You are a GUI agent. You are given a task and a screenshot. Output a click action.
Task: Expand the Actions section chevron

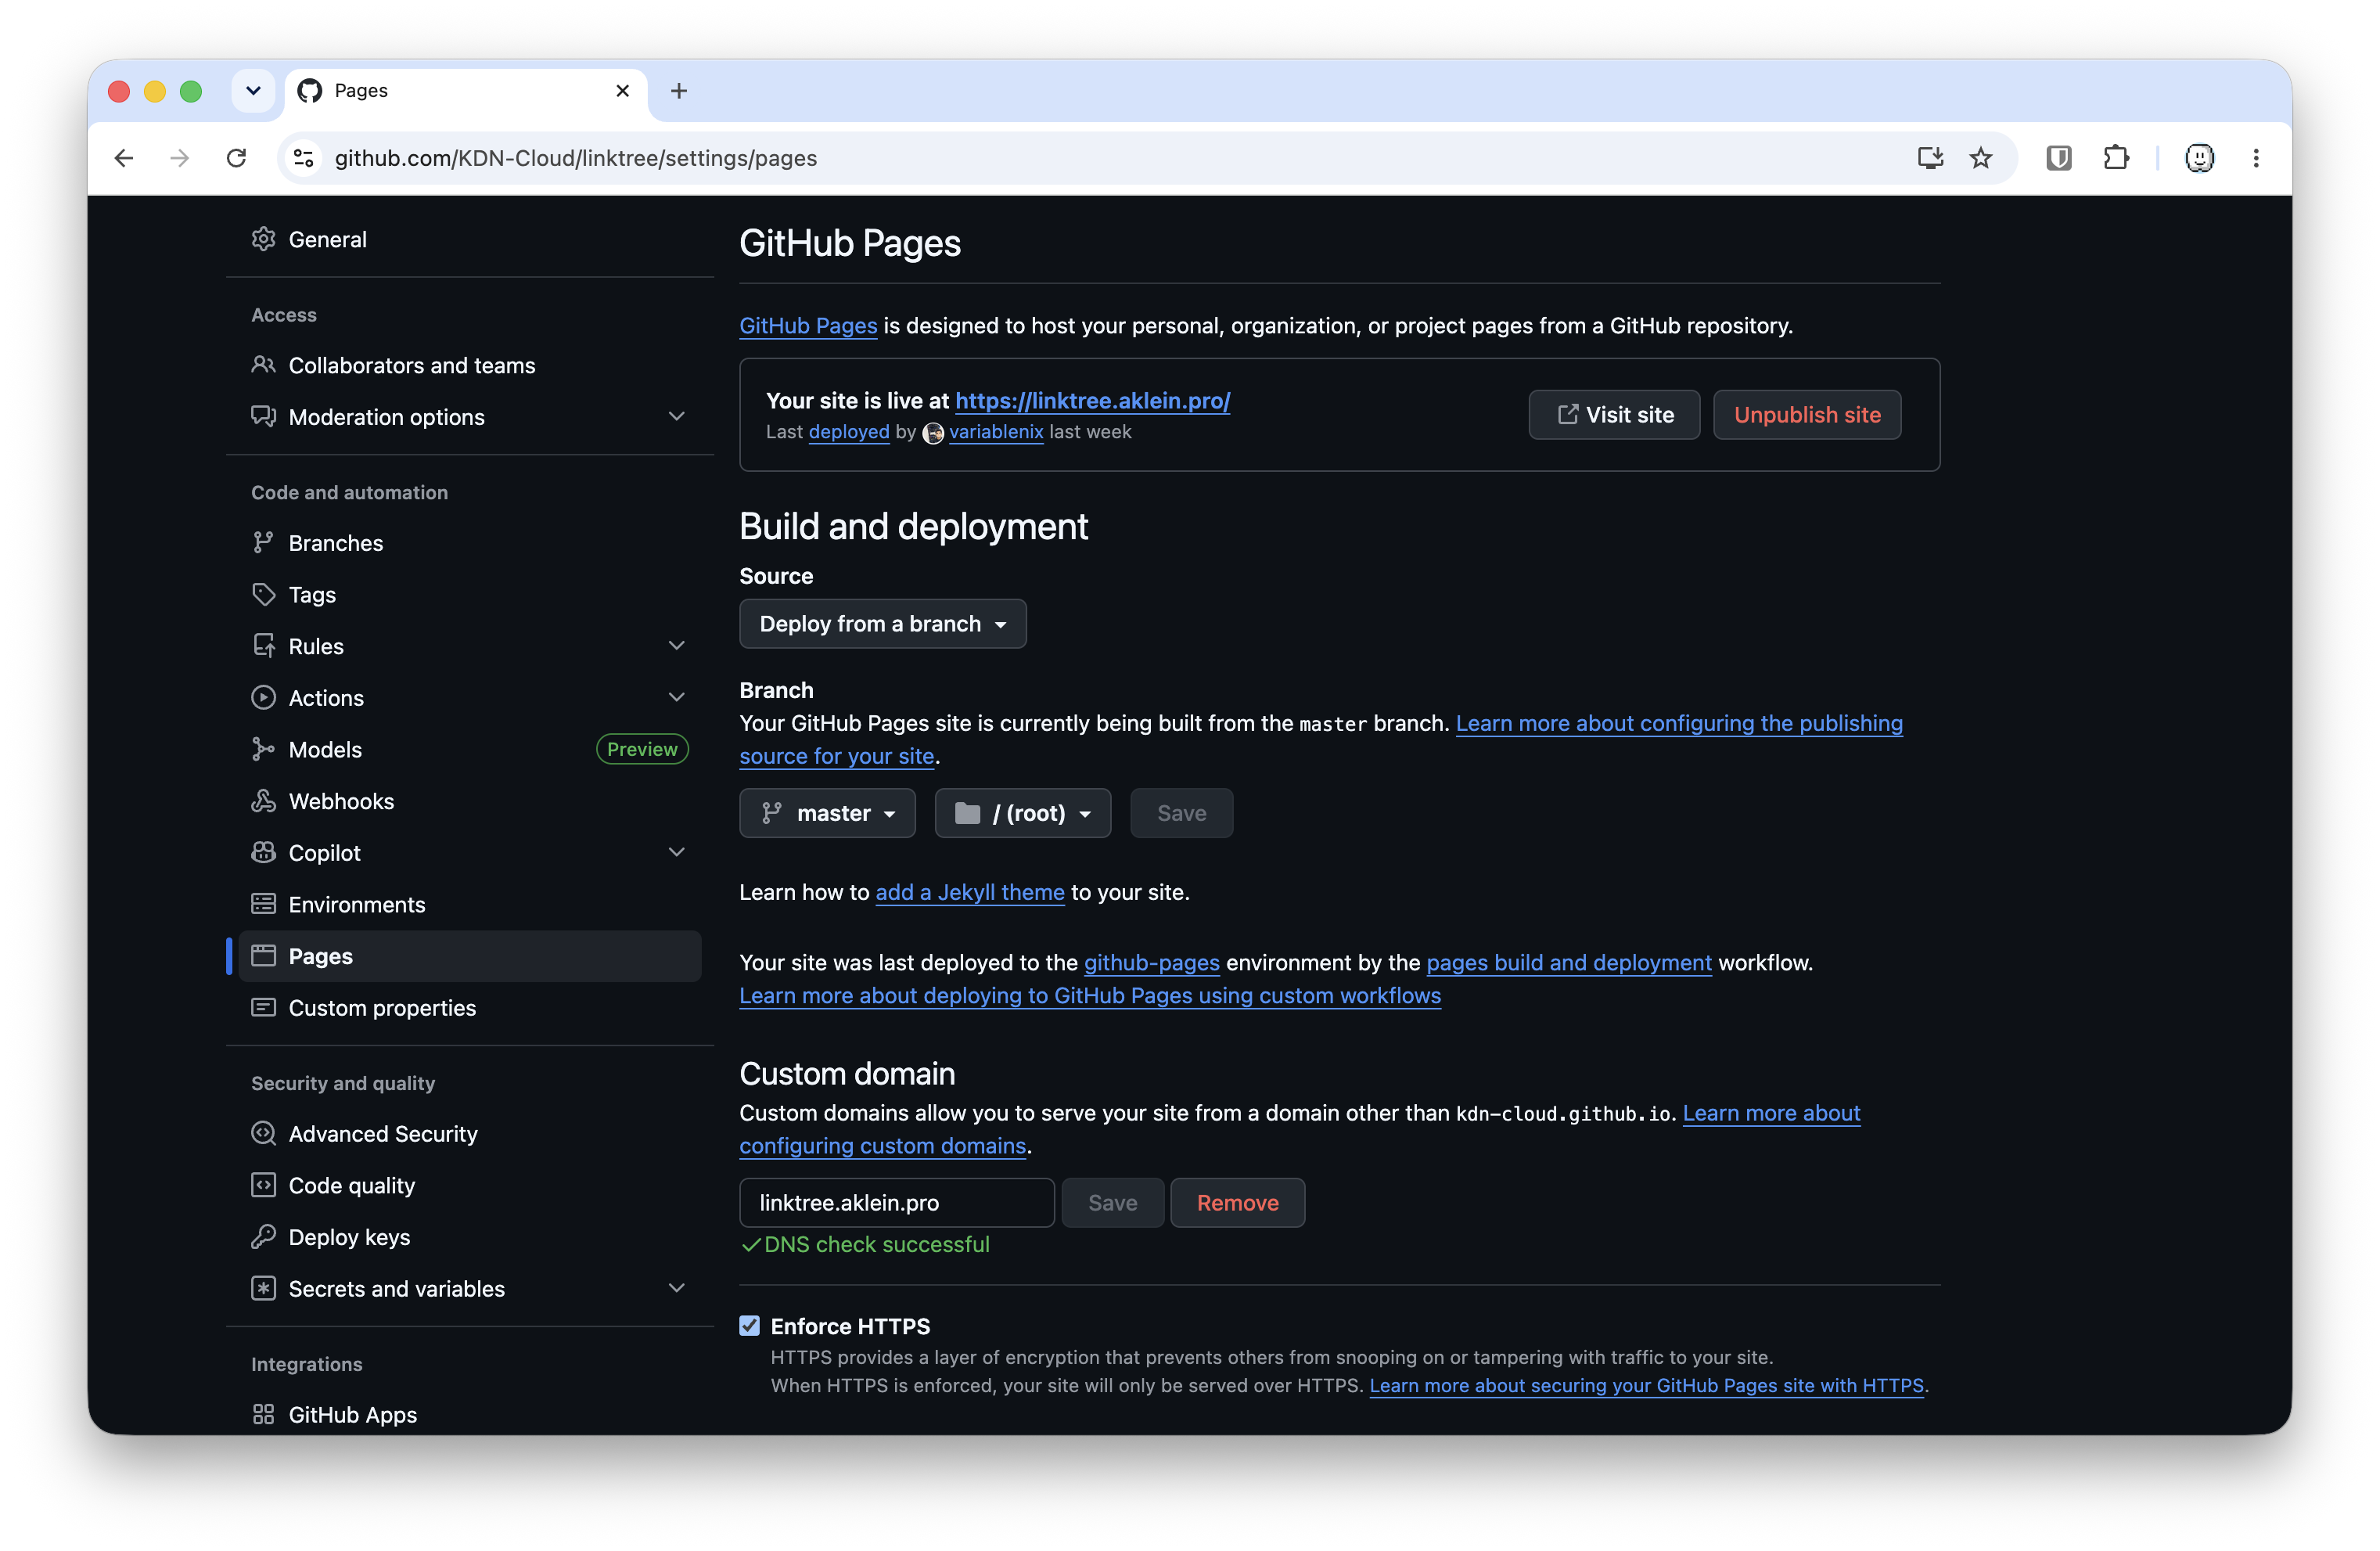[677, 697]
